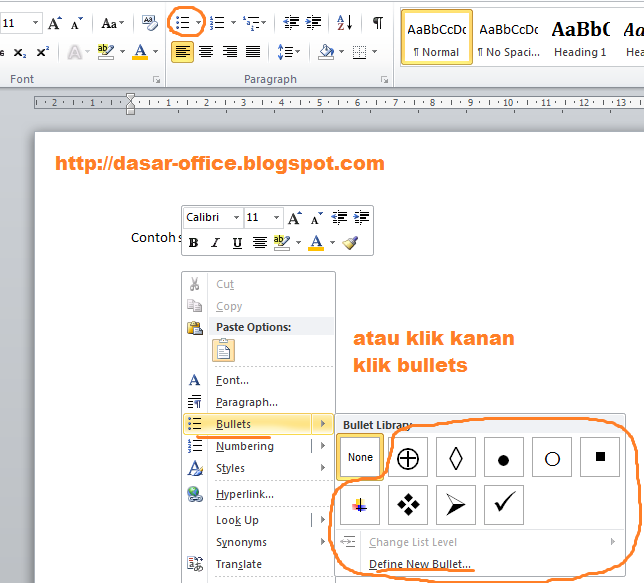Apply mini toolbar font color

tap(316, 242)
